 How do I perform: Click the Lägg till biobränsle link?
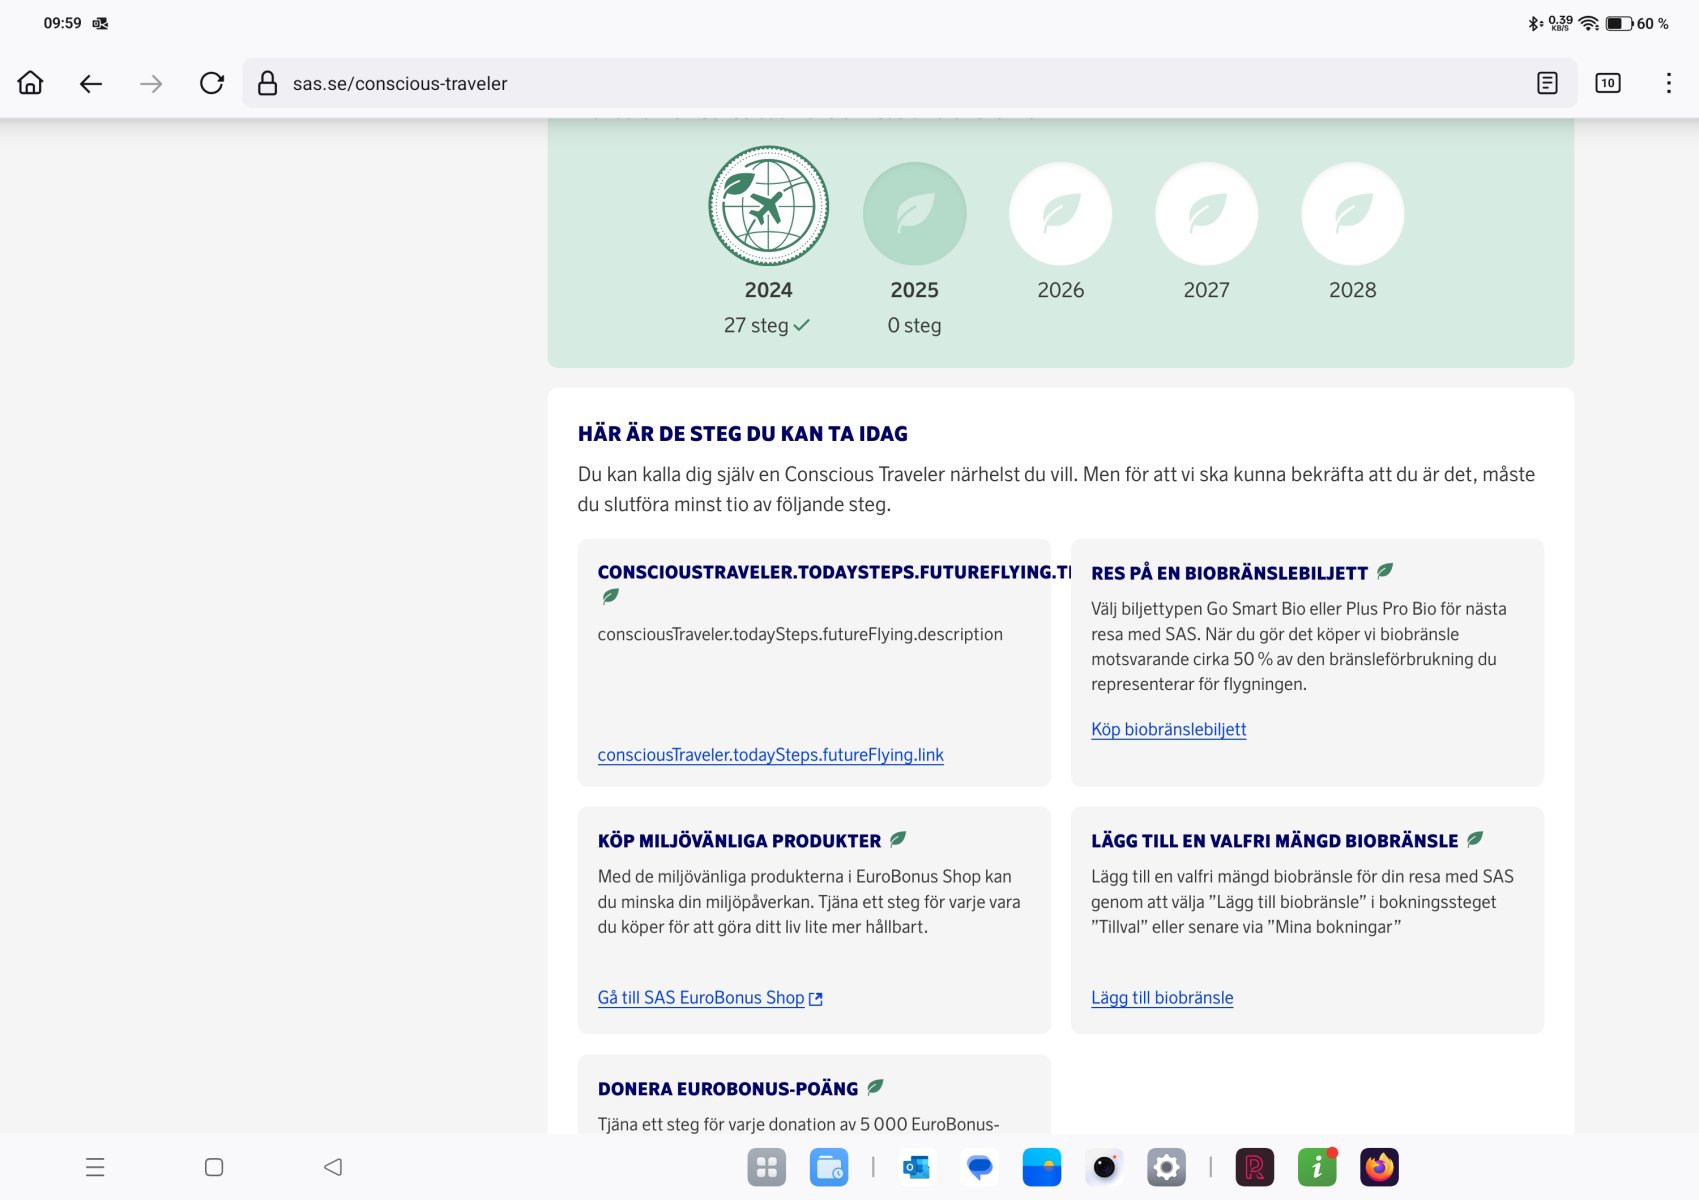tap(1162, 997)
